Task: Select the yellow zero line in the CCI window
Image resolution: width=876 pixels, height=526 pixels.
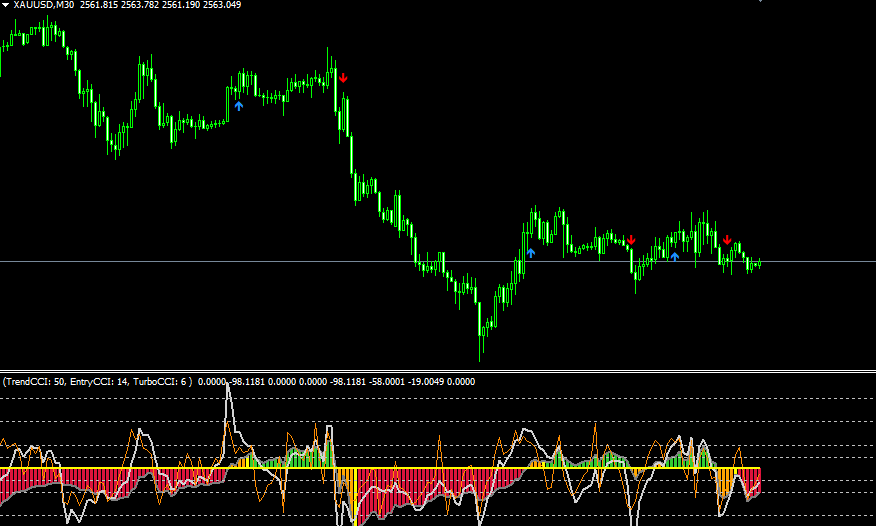Action: coord(380,468)
